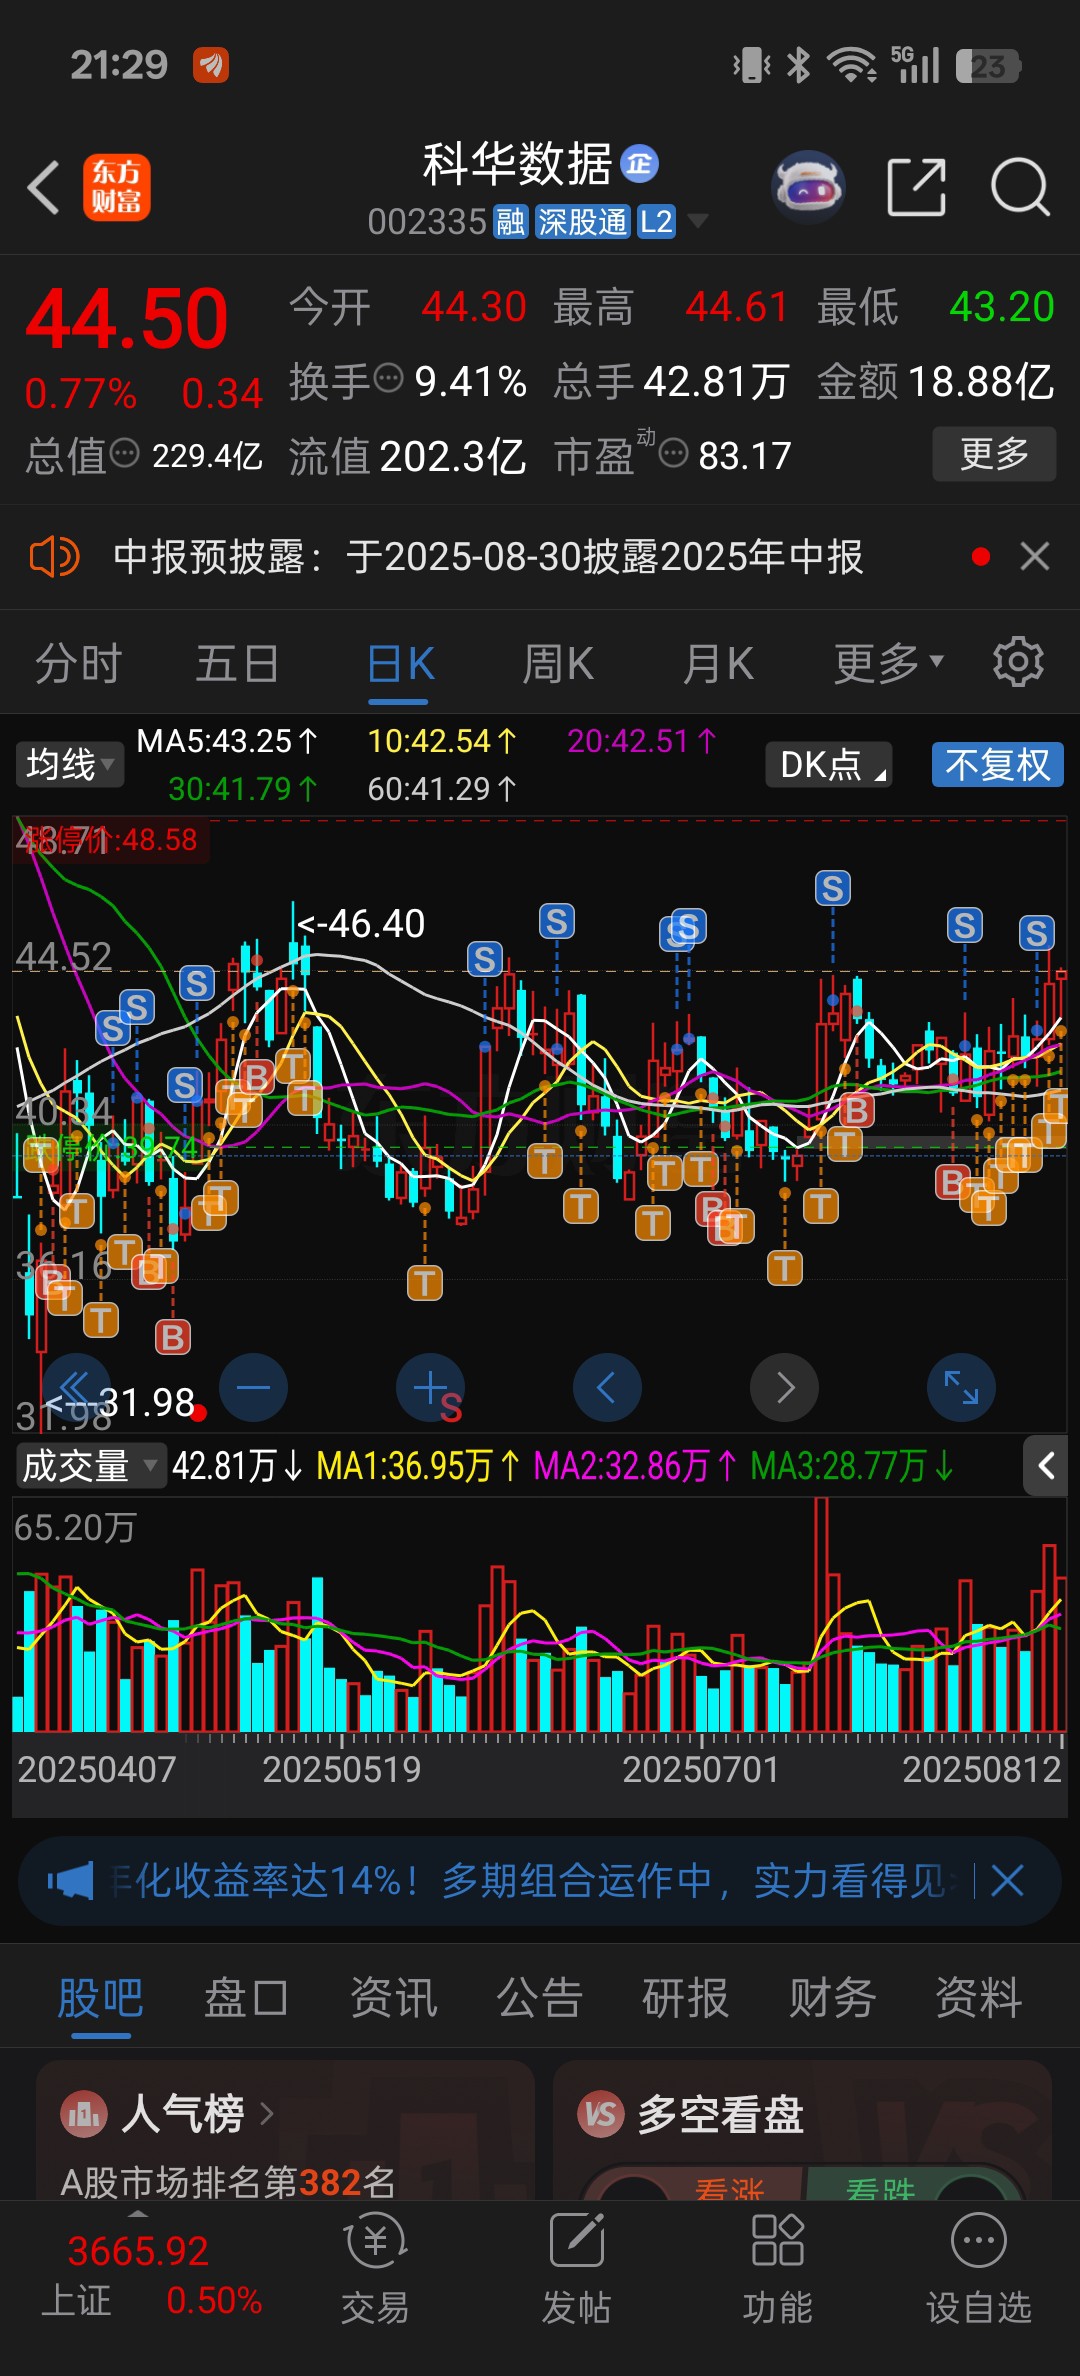The width and height of the screenshot is (1080, 2376).
Task: Open the robot assistant avatar
Action: 809,186
